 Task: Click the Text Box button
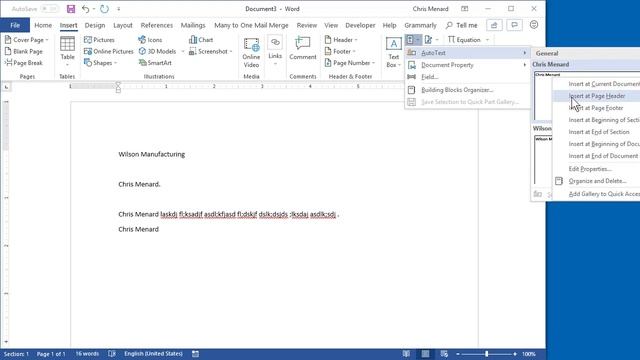(393, 52)
